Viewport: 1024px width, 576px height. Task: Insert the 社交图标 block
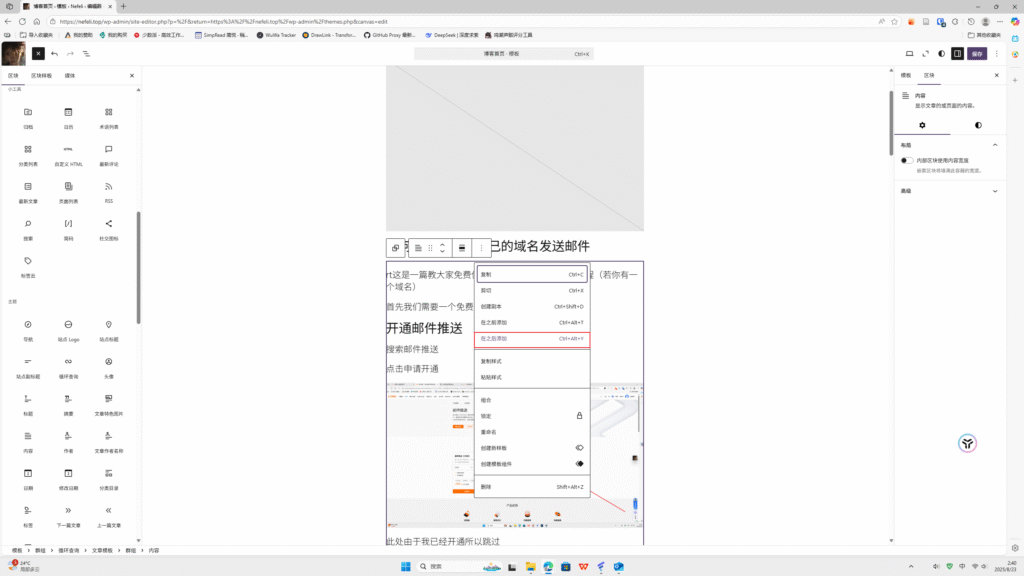pyautogui.click(x=108, y=229)
